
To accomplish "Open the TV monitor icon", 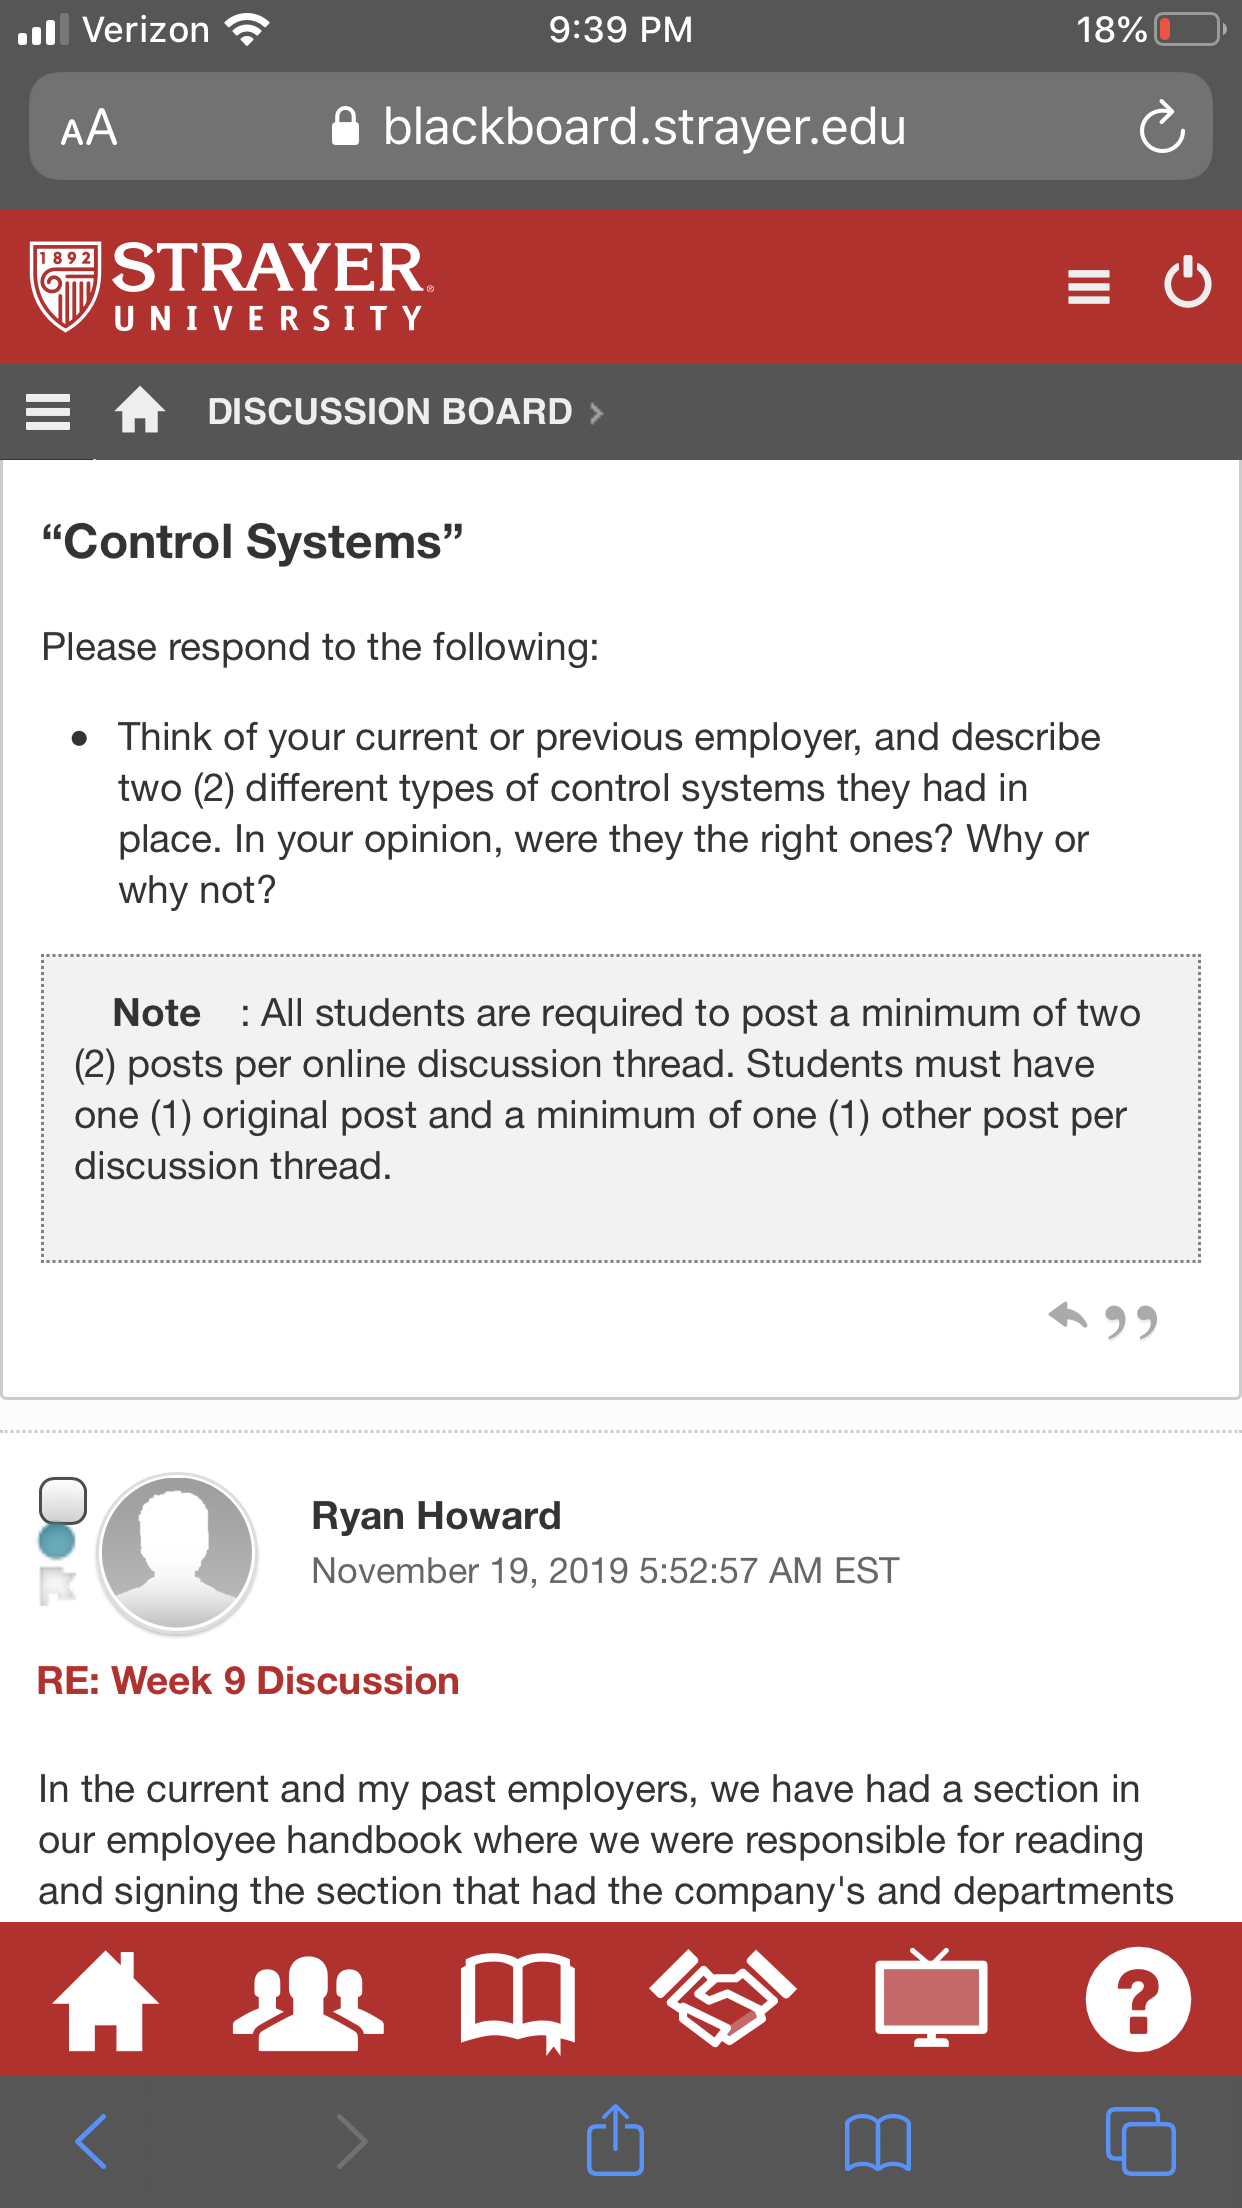I will [931, 1997].
